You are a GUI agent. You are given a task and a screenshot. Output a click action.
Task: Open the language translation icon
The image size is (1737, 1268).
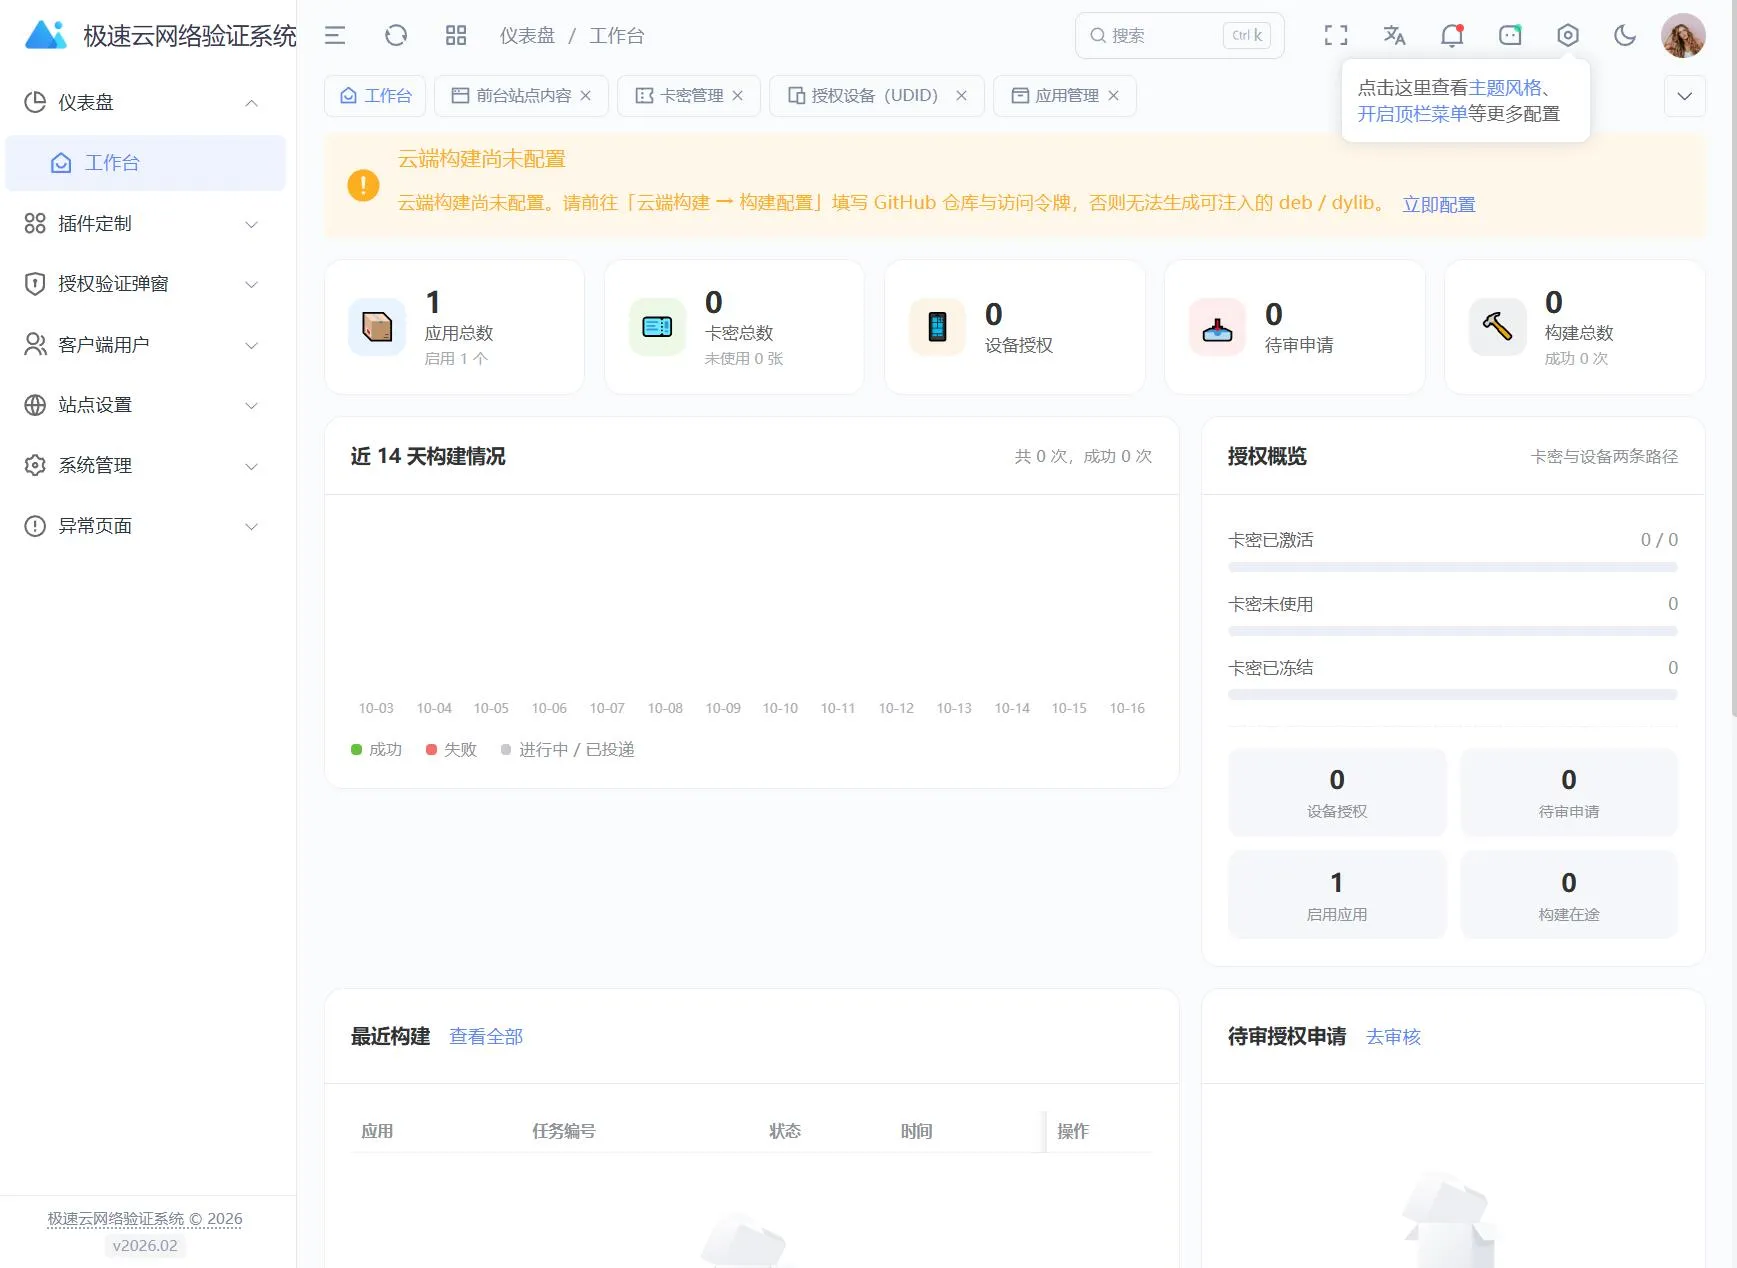1394,36
